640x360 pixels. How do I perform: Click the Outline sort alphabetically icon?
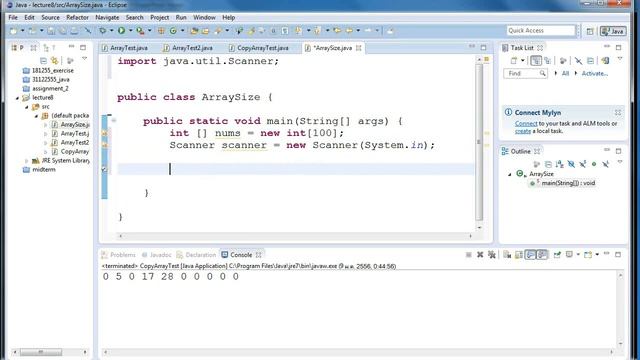pos(560,164)
